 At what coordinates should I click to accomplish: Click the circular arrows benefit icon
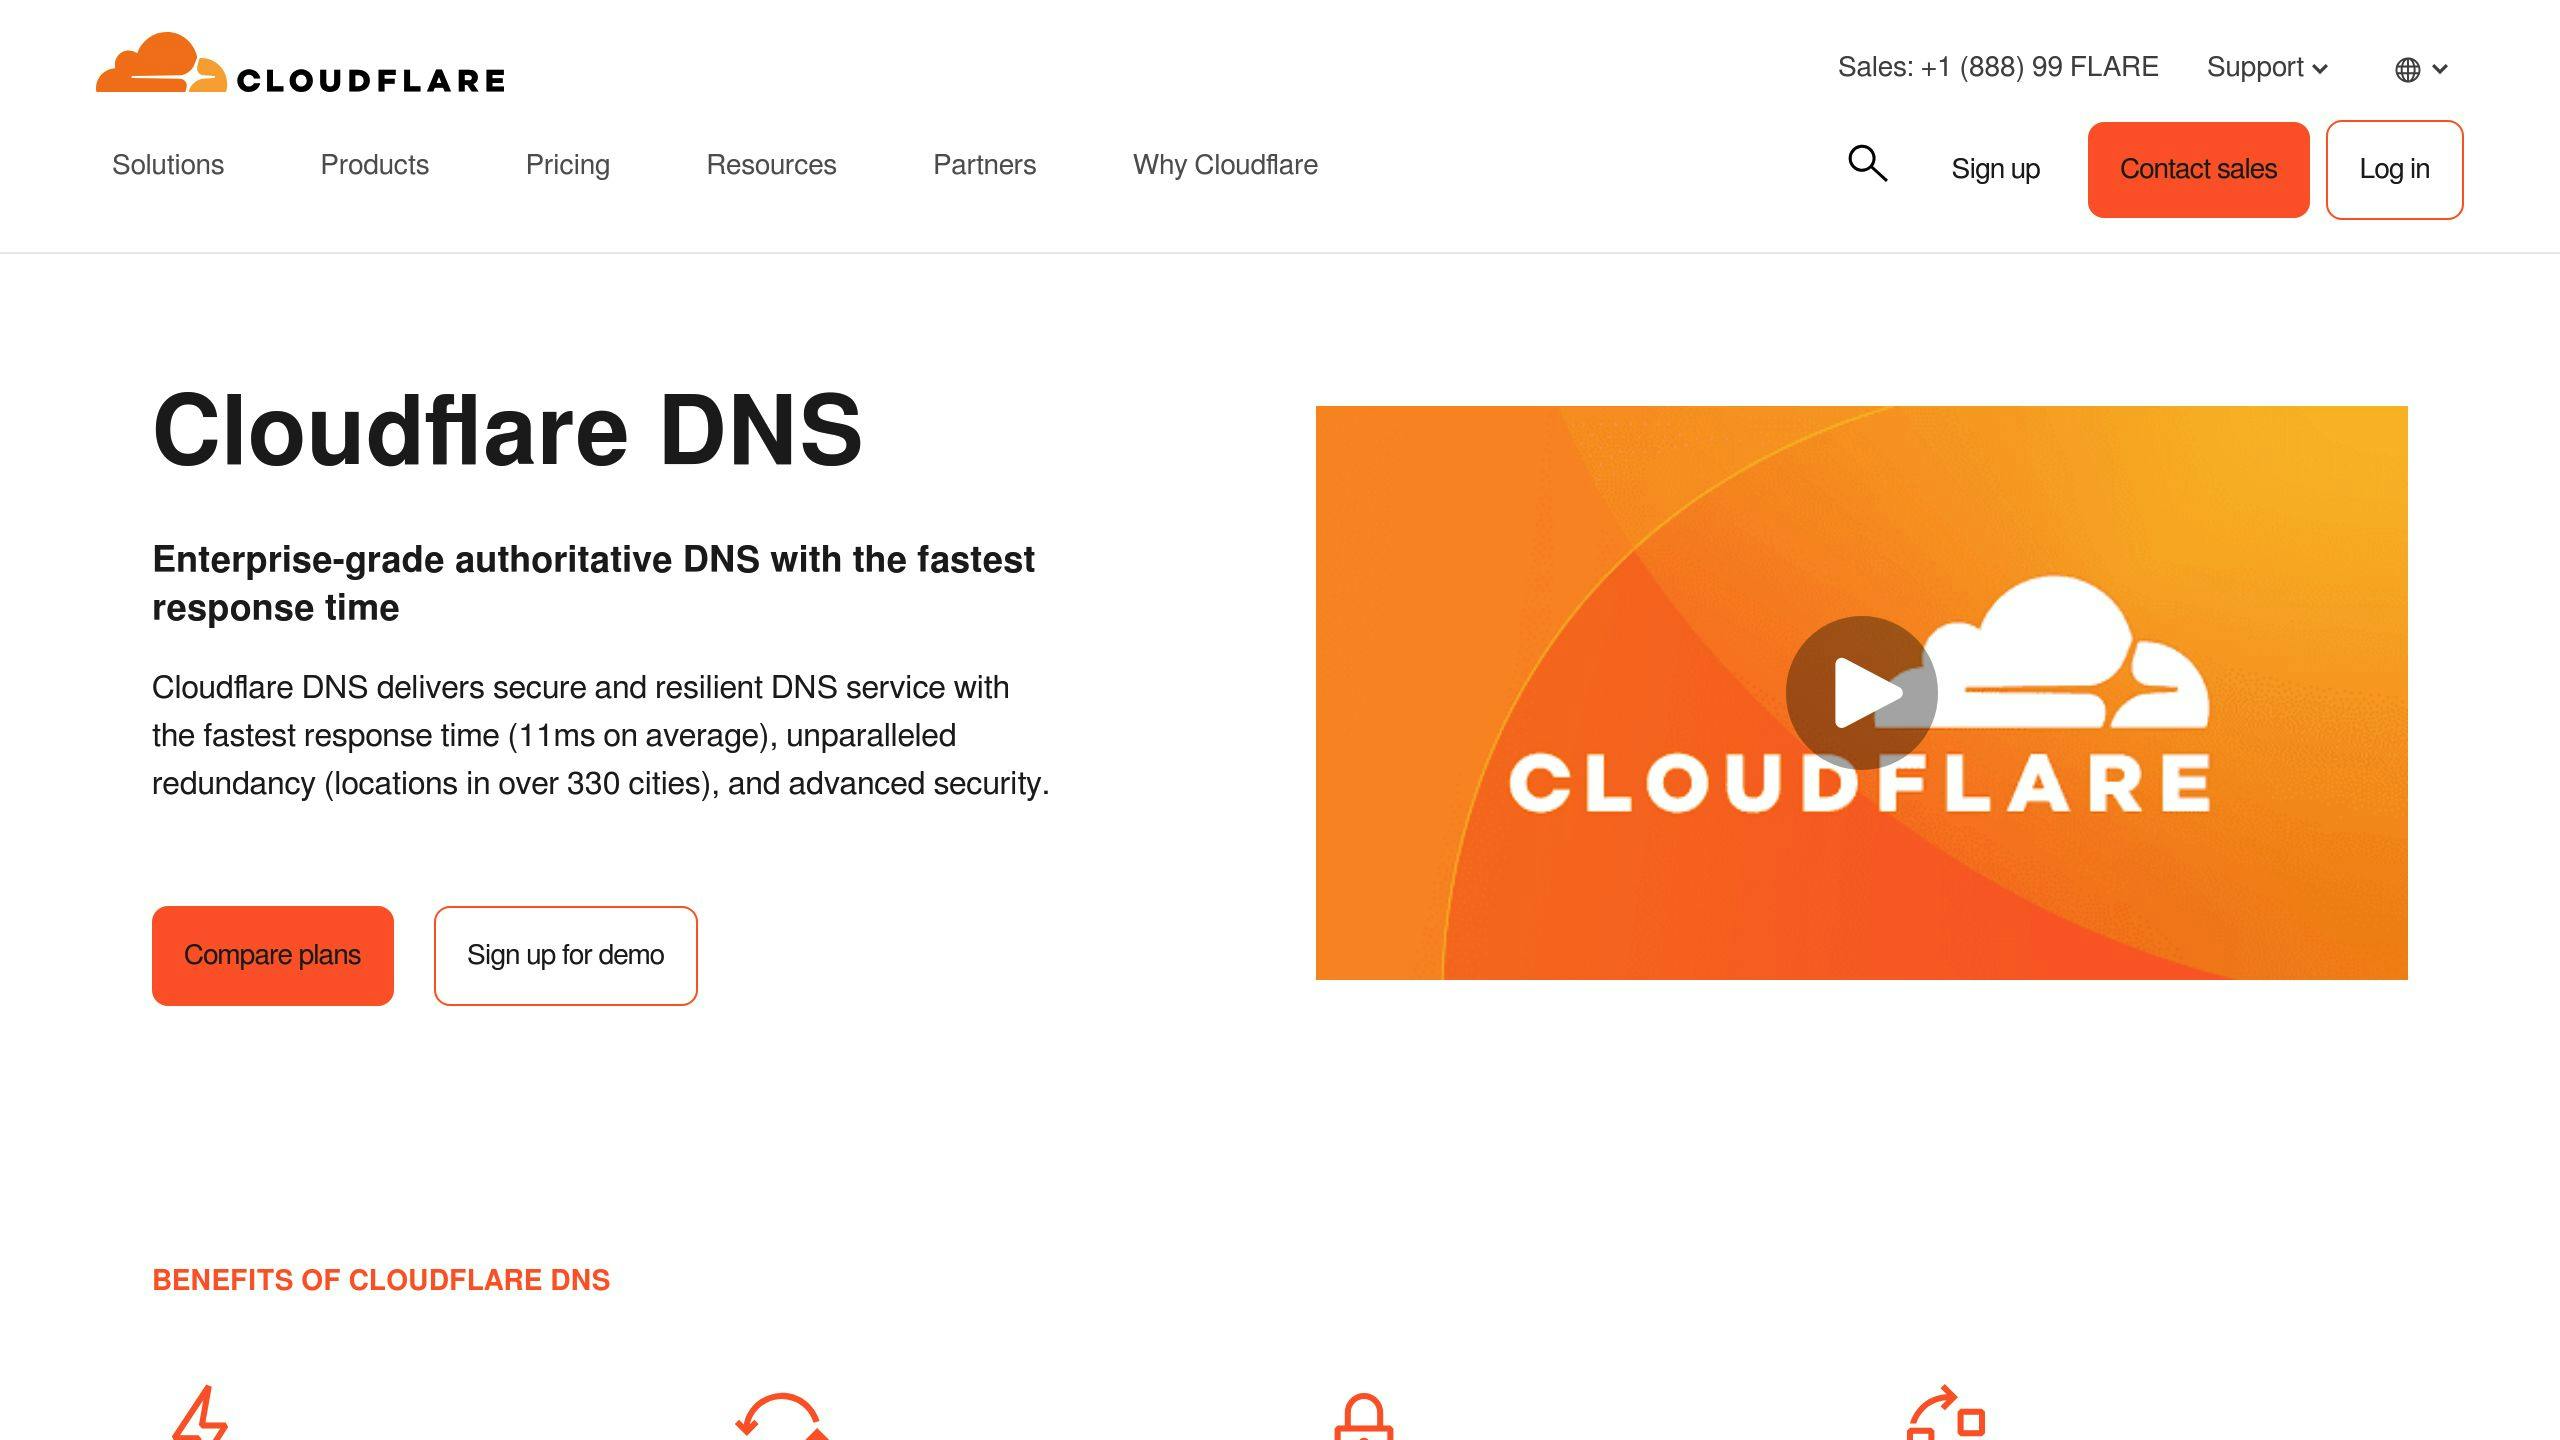pos(782,1415)
